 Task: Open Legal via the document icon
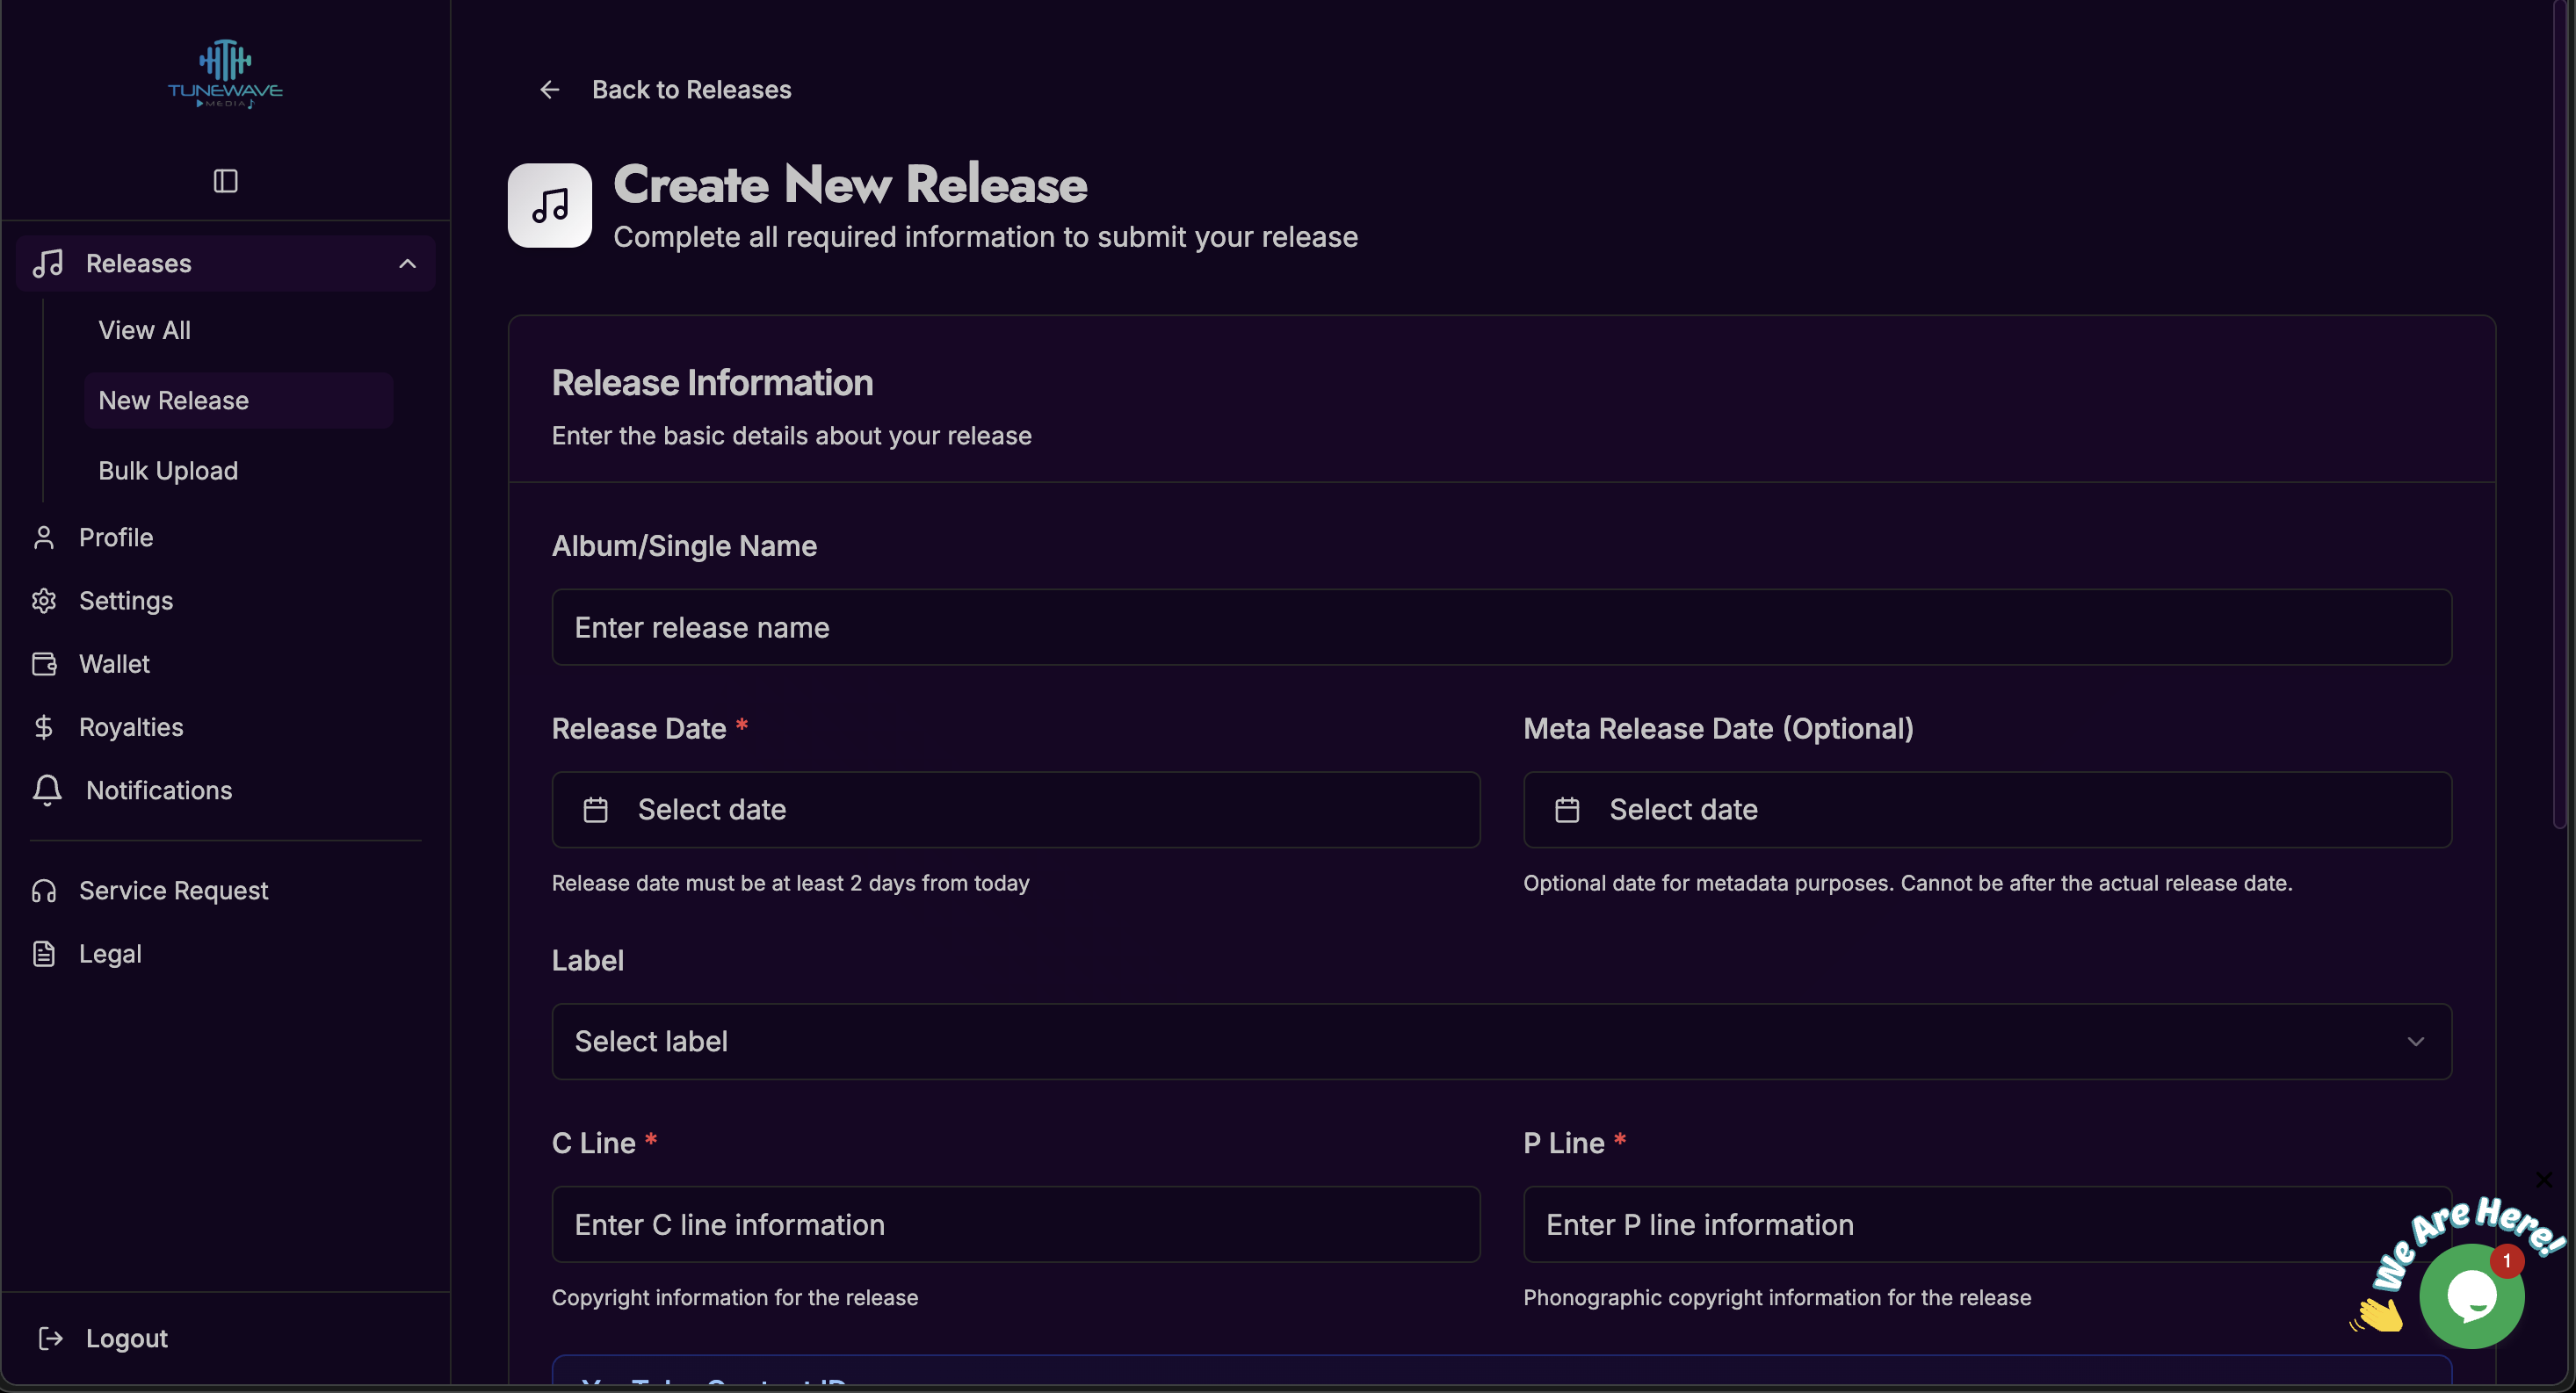click(x=45, y=953)
